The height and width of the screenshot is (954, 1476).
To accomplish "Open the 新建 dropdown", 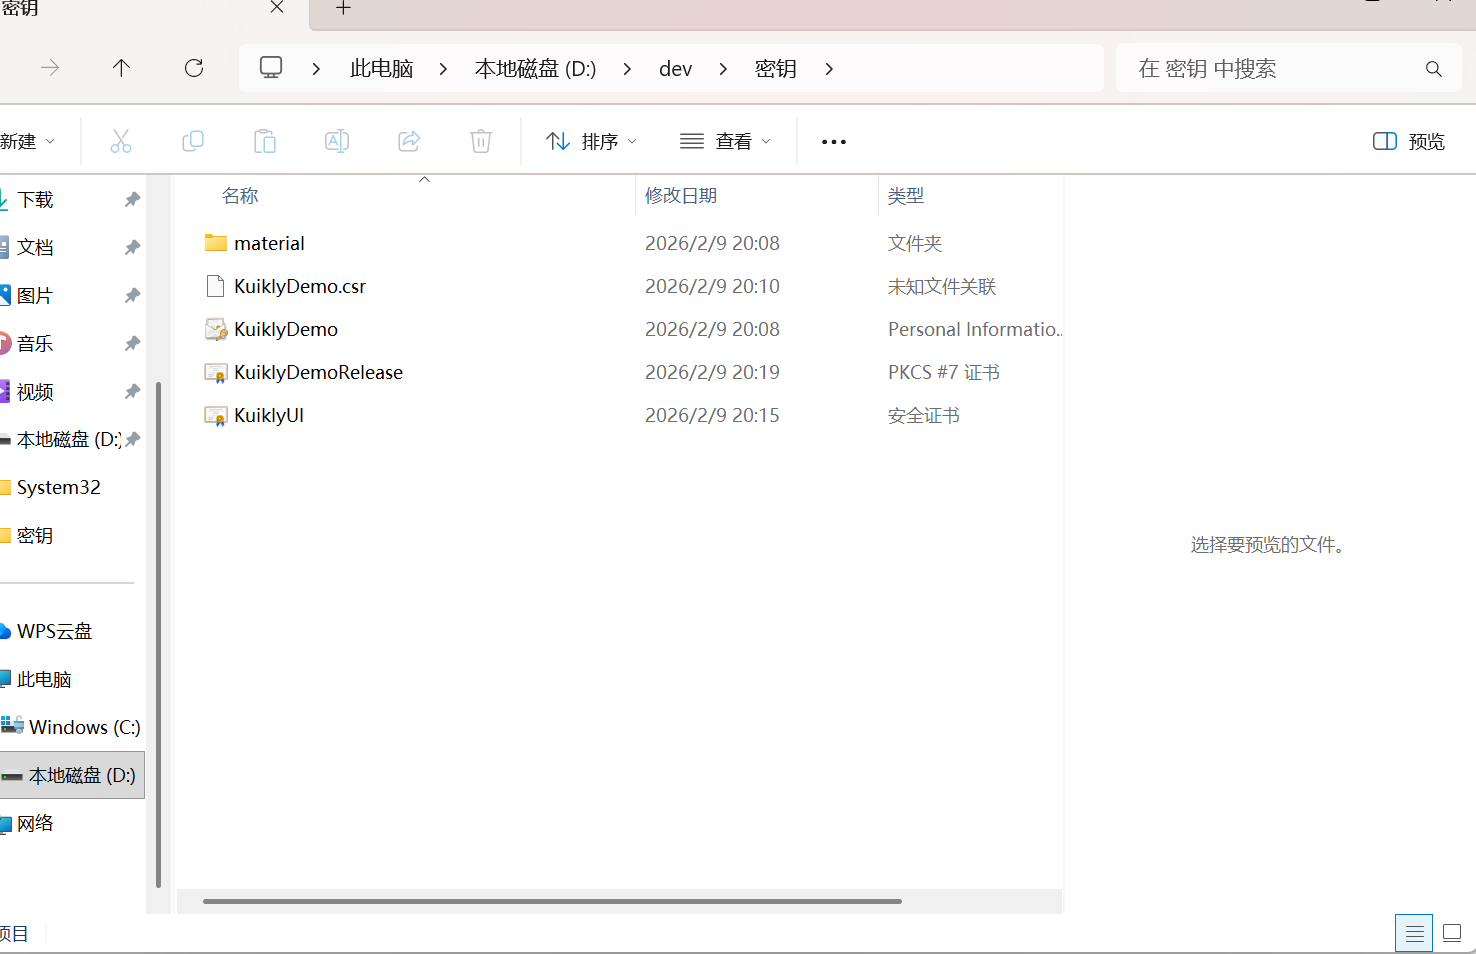I will coord(28,142).
